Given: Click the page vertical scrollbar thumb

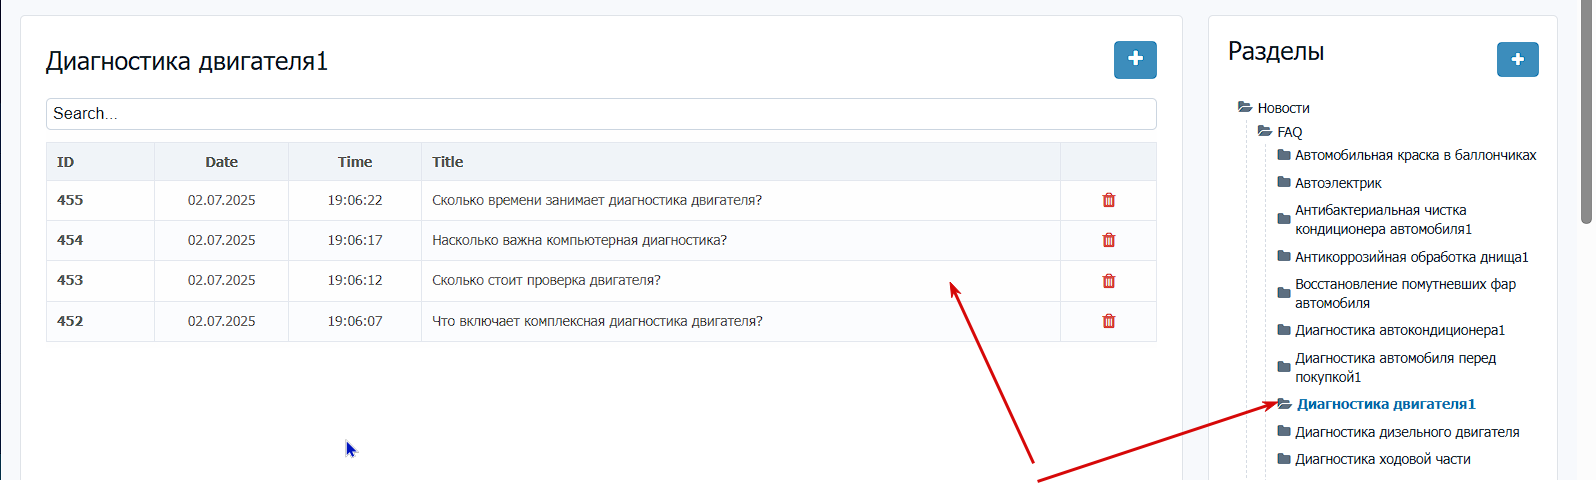Looking at the screenshot, I should pyautogui.click(x=1586, y=110).
